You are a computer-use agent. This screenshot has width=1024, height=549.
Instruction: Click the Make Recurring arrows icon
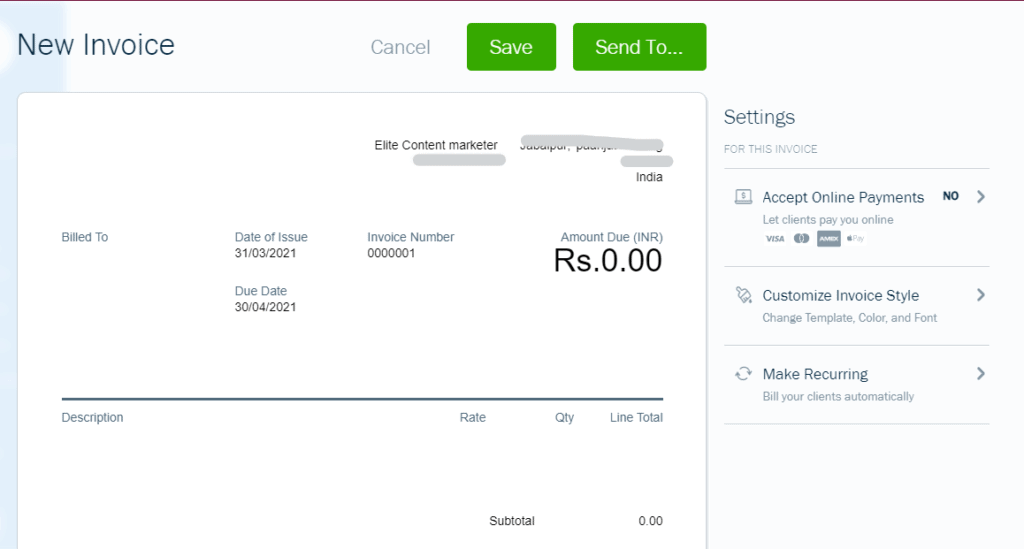tap(743, 373)
